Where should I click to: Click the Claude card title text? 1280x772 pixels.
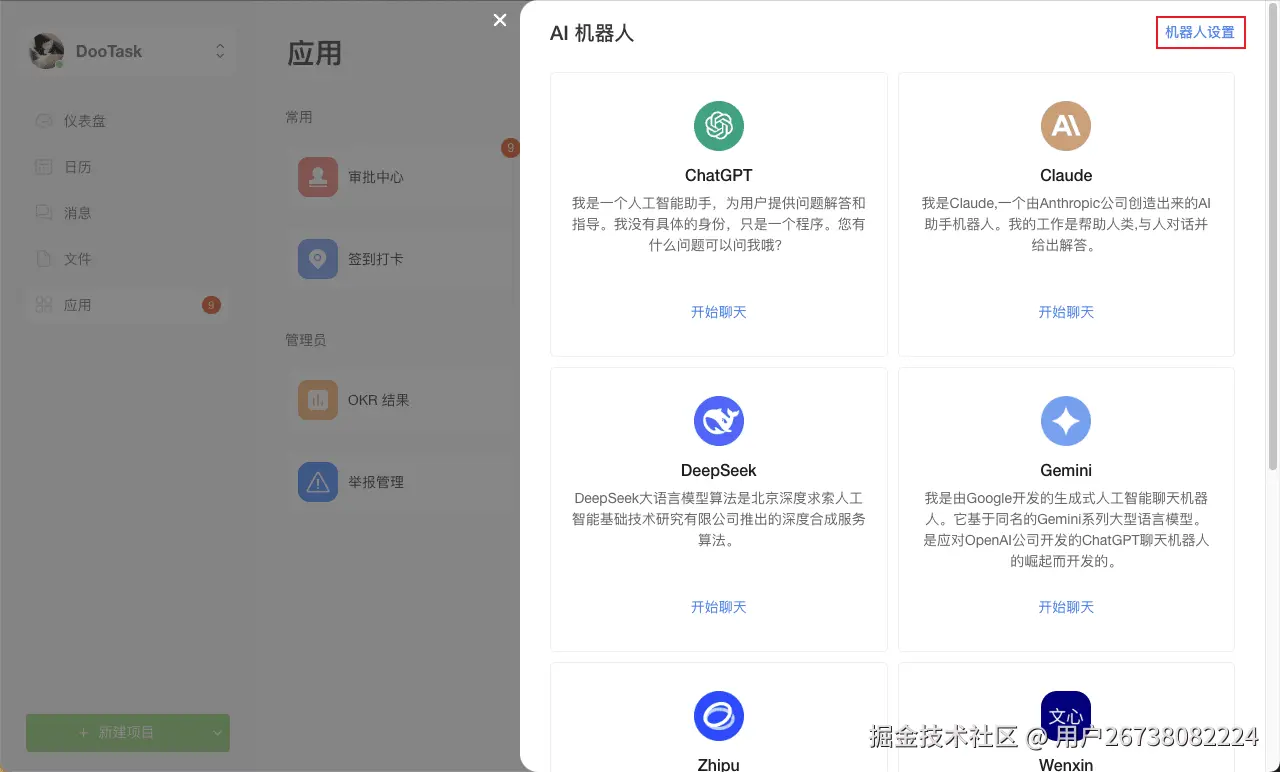pos(1066,175)
